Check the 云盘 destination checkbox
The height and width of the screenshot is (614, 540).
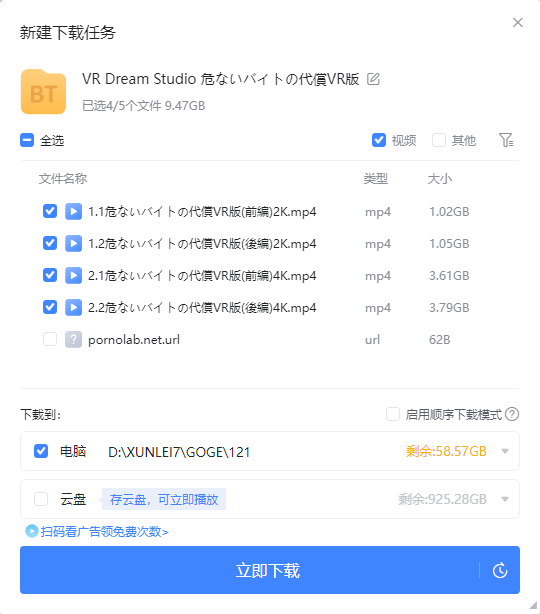(x=41, y=499)
